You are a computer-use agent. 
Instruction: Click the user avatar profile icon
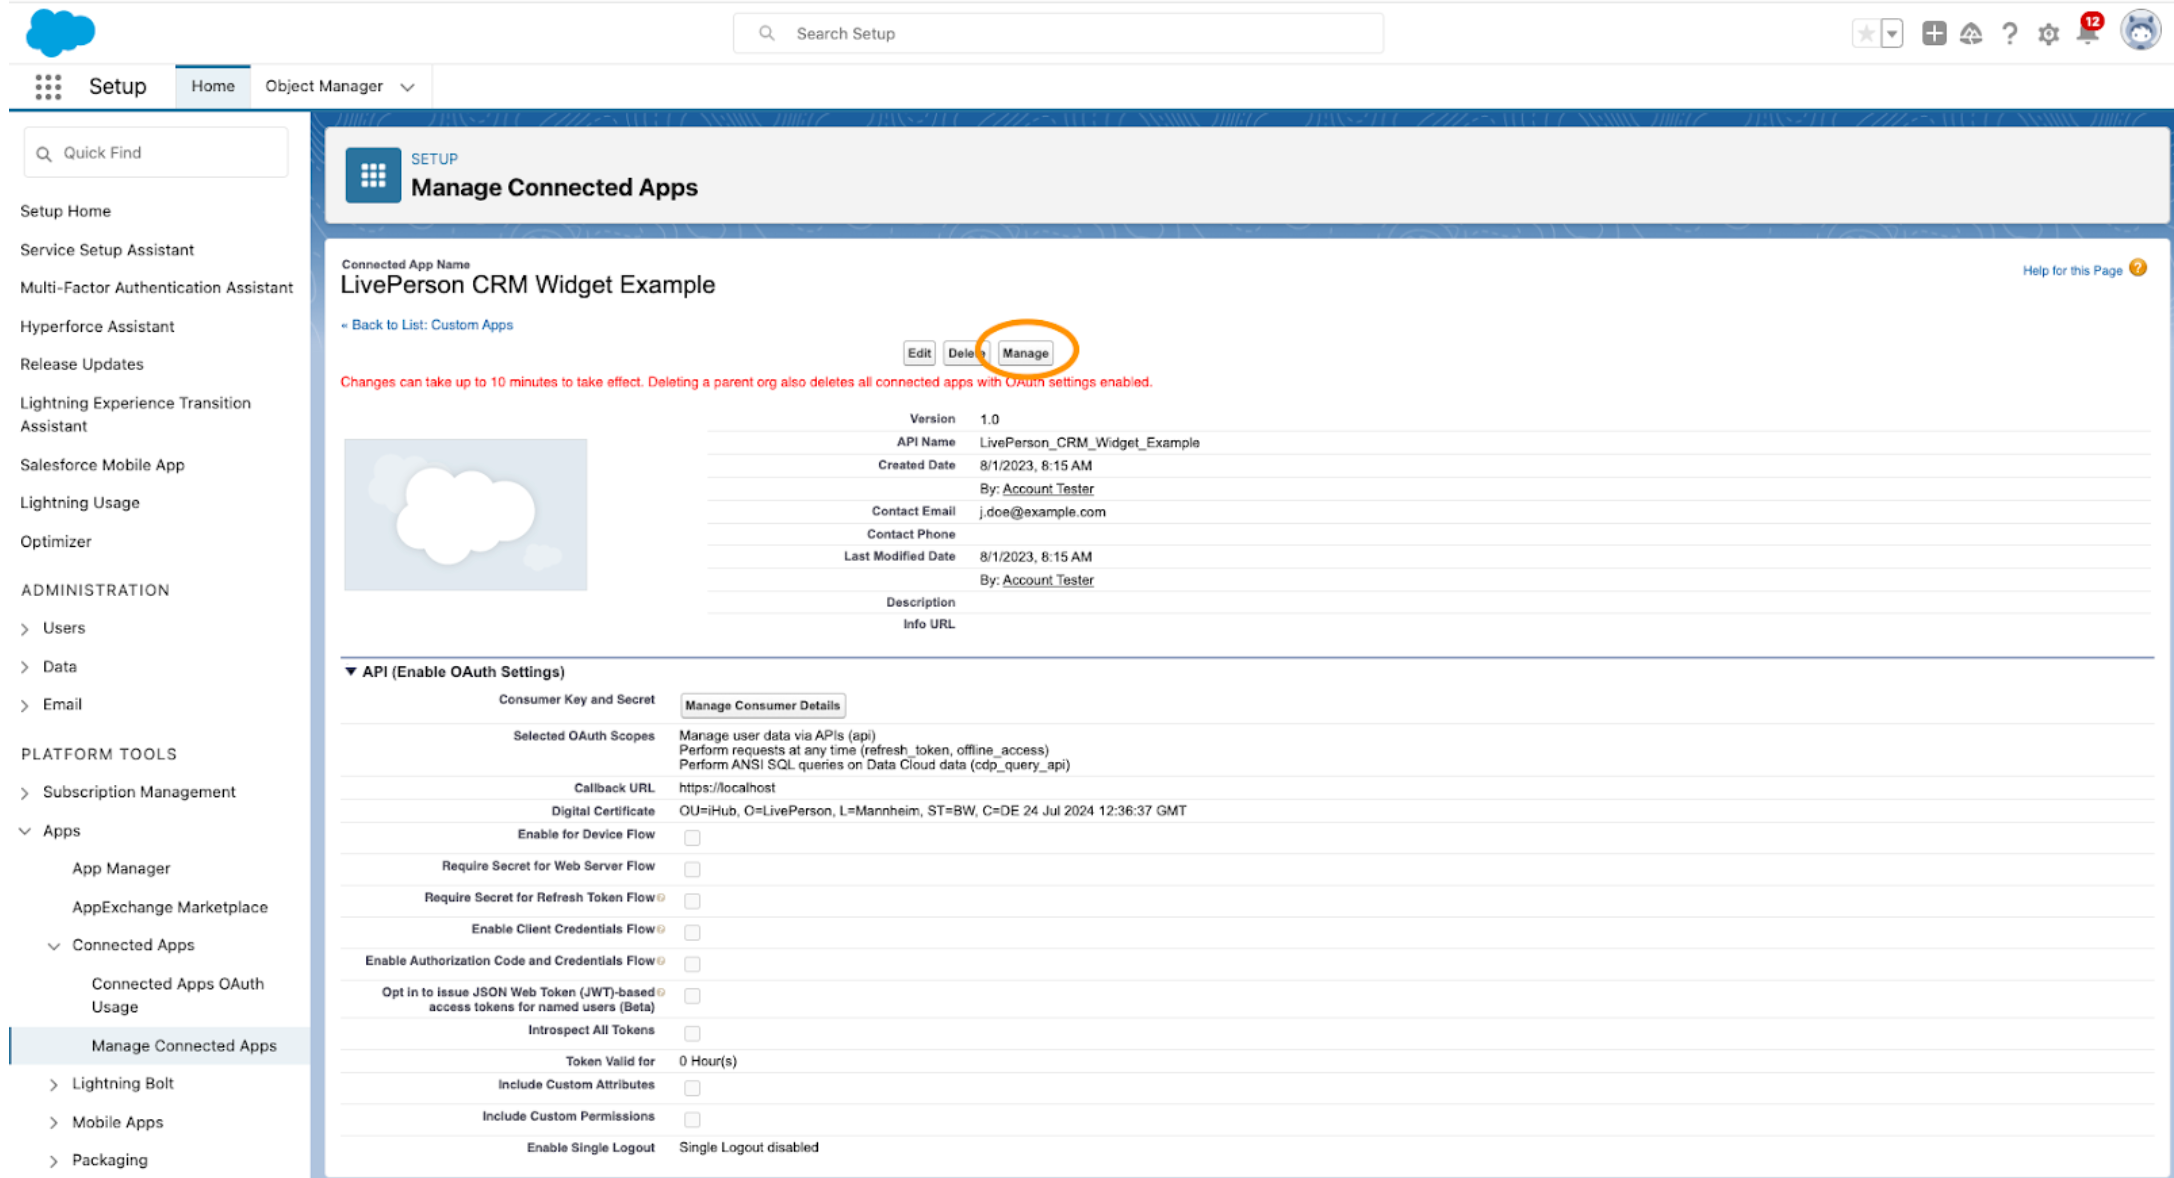tap(2141, 31)
